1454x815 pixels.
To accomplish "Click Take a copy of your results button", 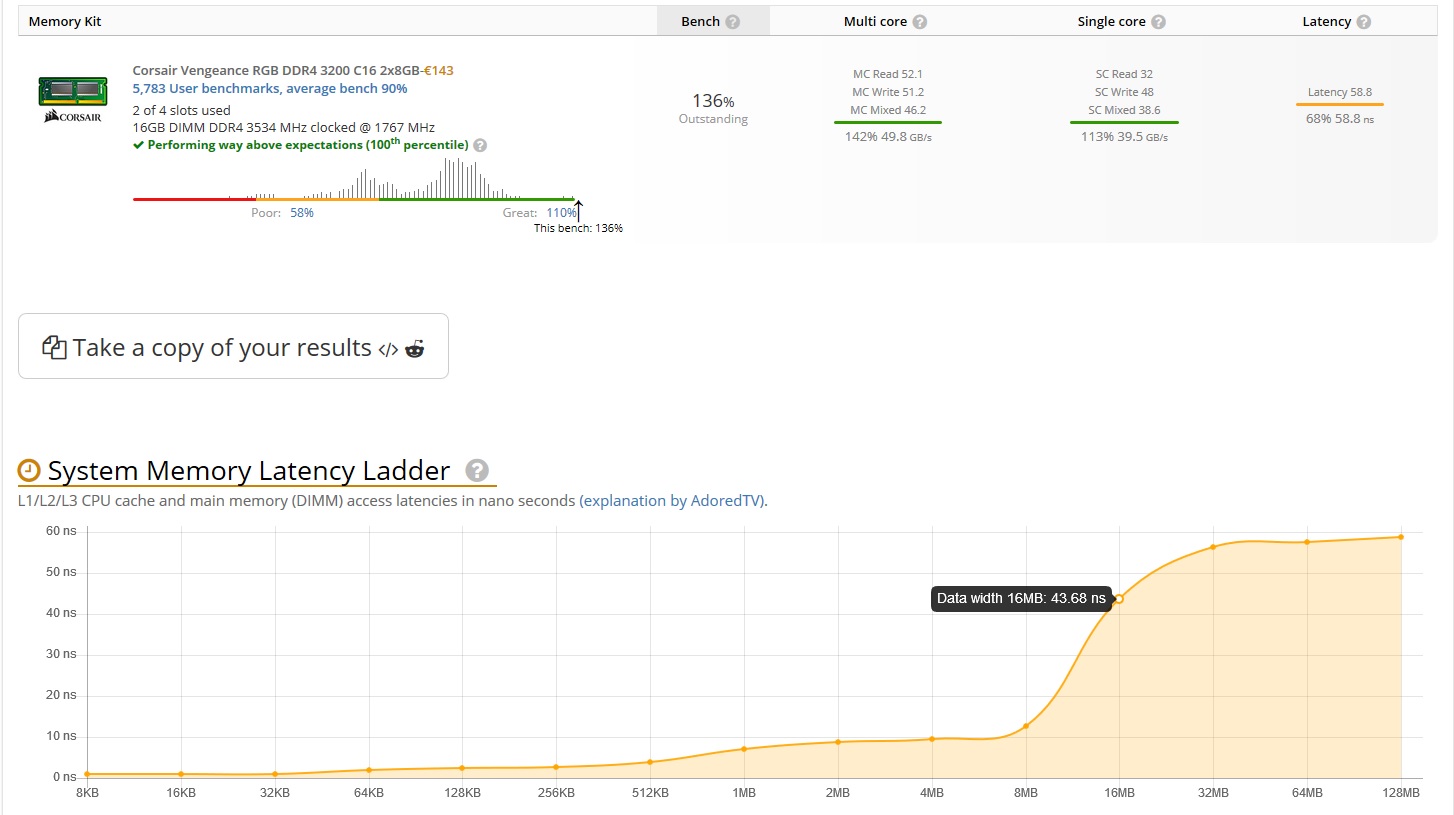I will 233,346.
